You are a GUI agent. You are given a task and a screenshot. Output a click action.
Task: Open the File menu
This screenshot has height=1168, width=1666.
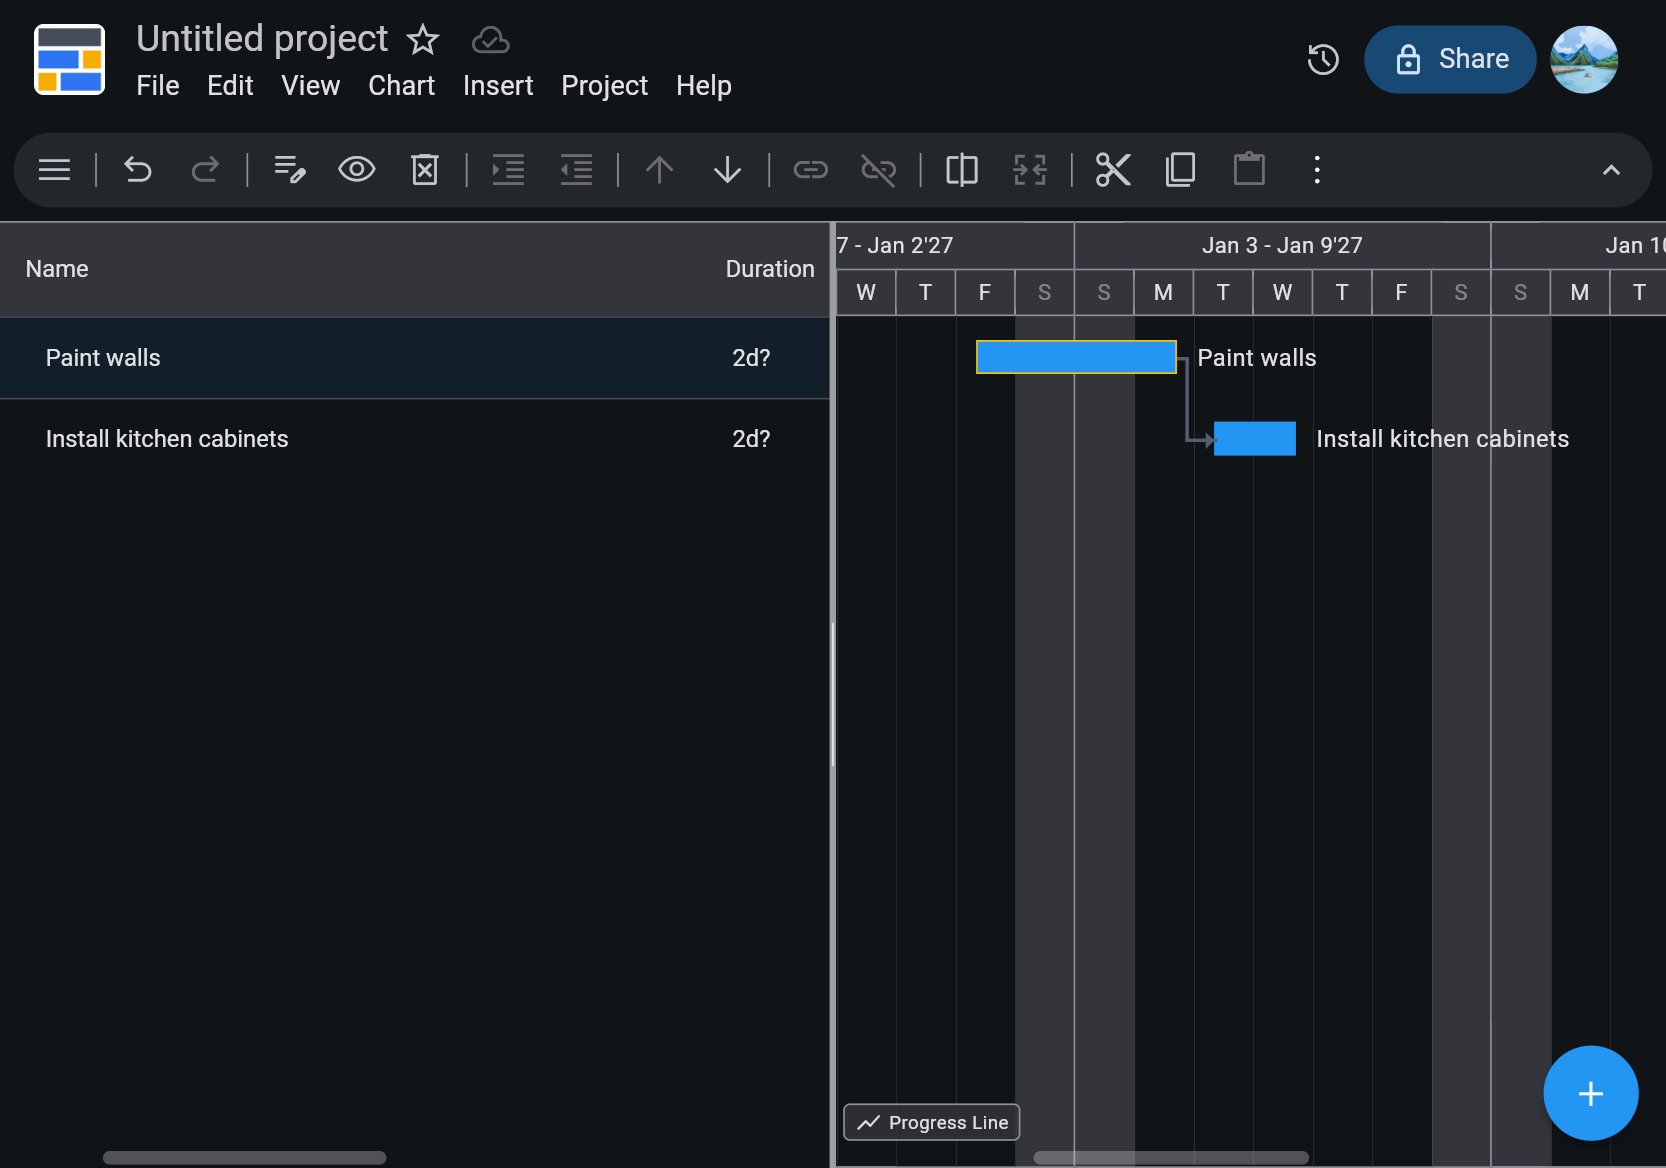point(158,86)
